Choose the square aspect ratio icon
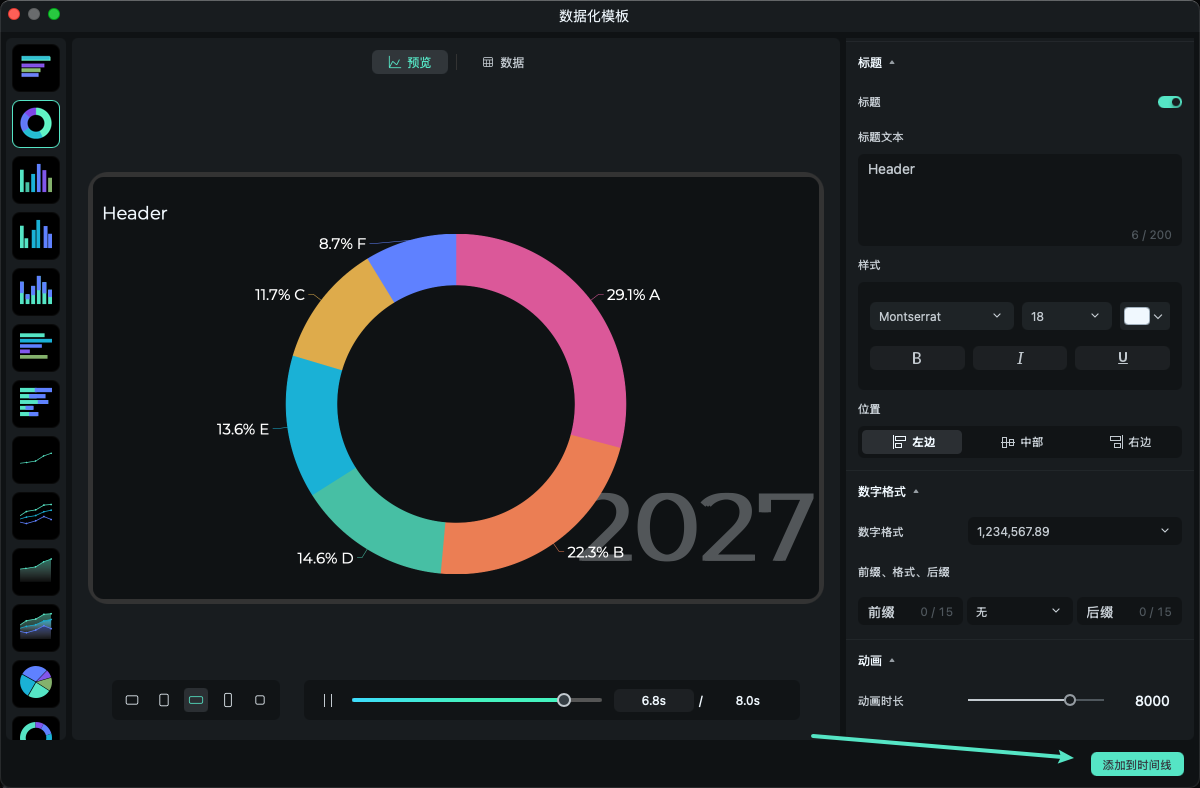1200x788 pixels. pyautogui.click(x=260, y=700)
